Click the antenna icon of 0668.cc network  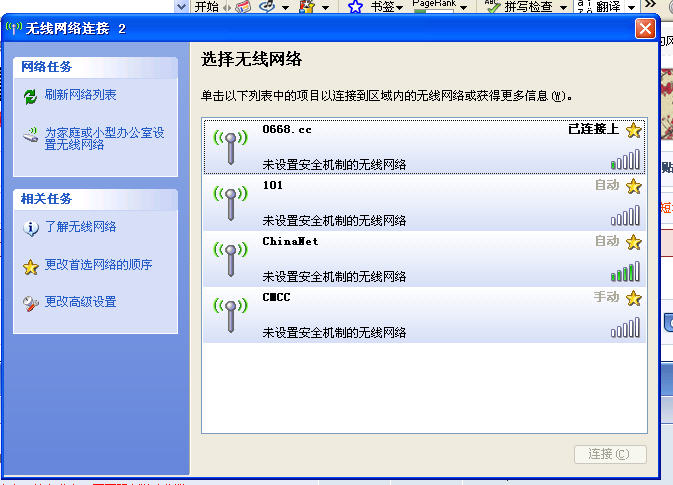pos(230,146)
